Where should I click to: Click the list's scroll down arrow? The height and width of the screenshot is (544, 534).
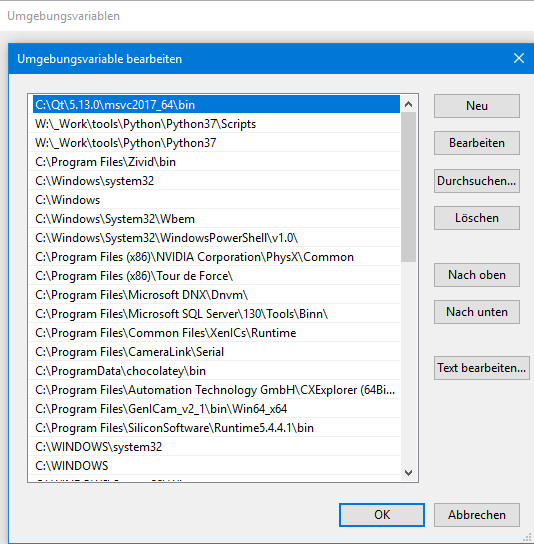408,473
